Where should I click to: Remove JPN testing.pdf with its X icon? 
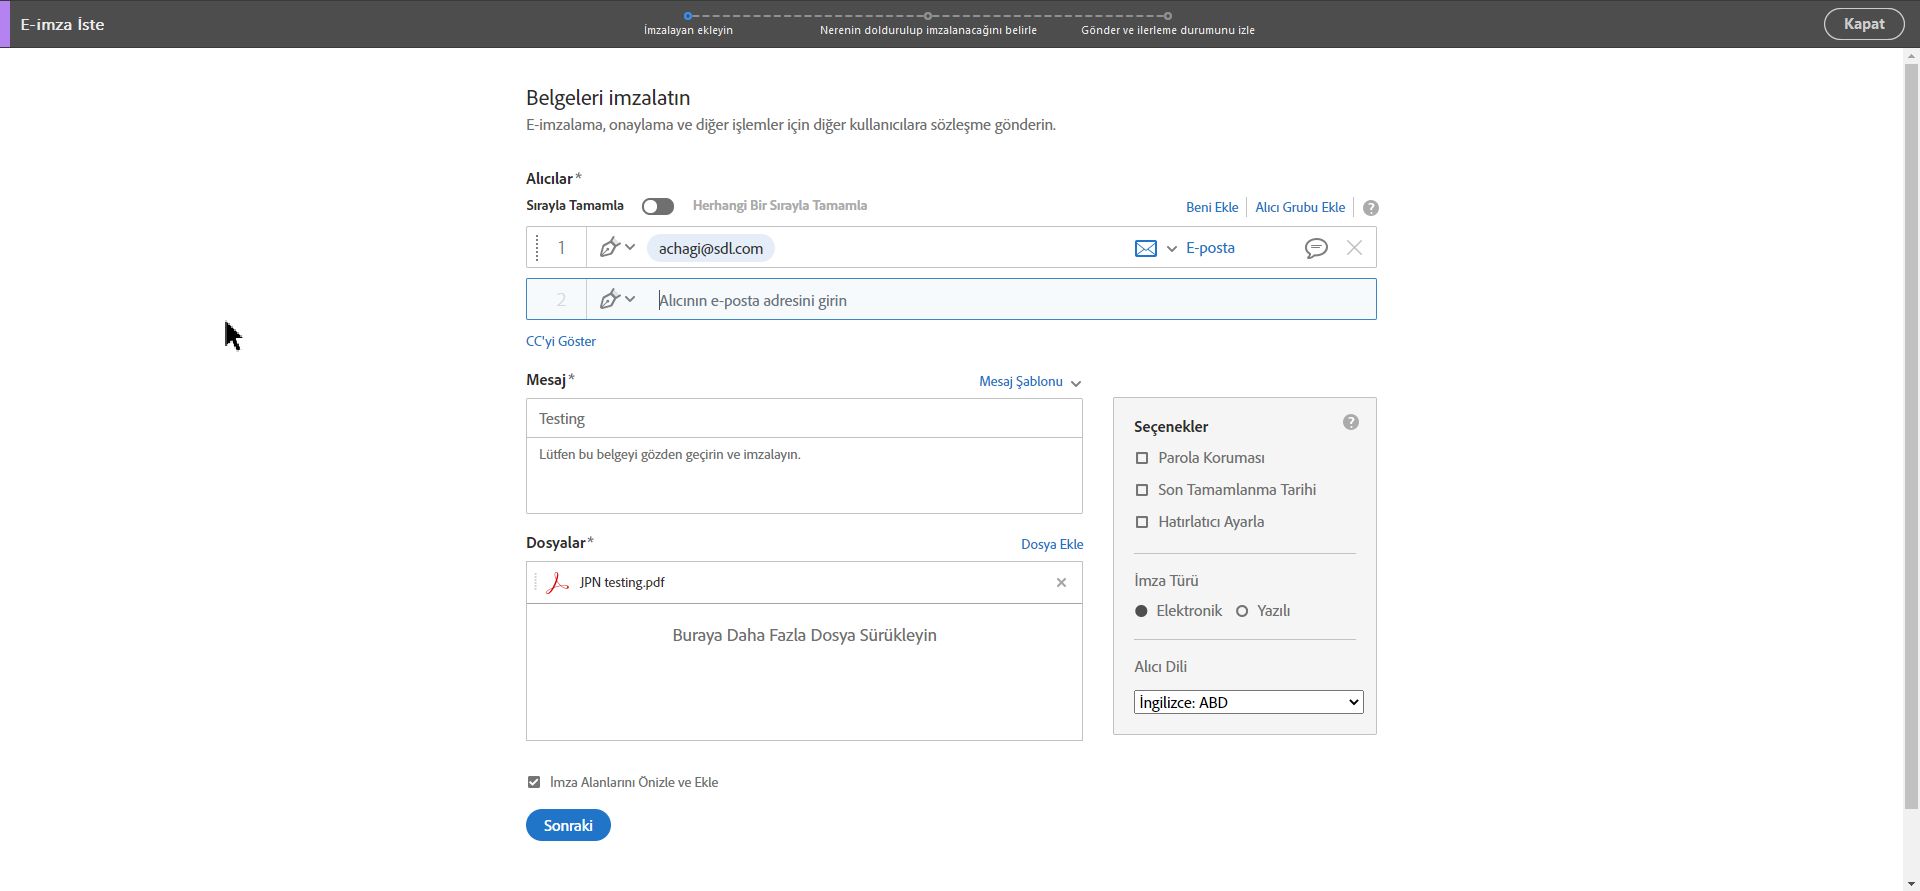[x=1062, y=583]
